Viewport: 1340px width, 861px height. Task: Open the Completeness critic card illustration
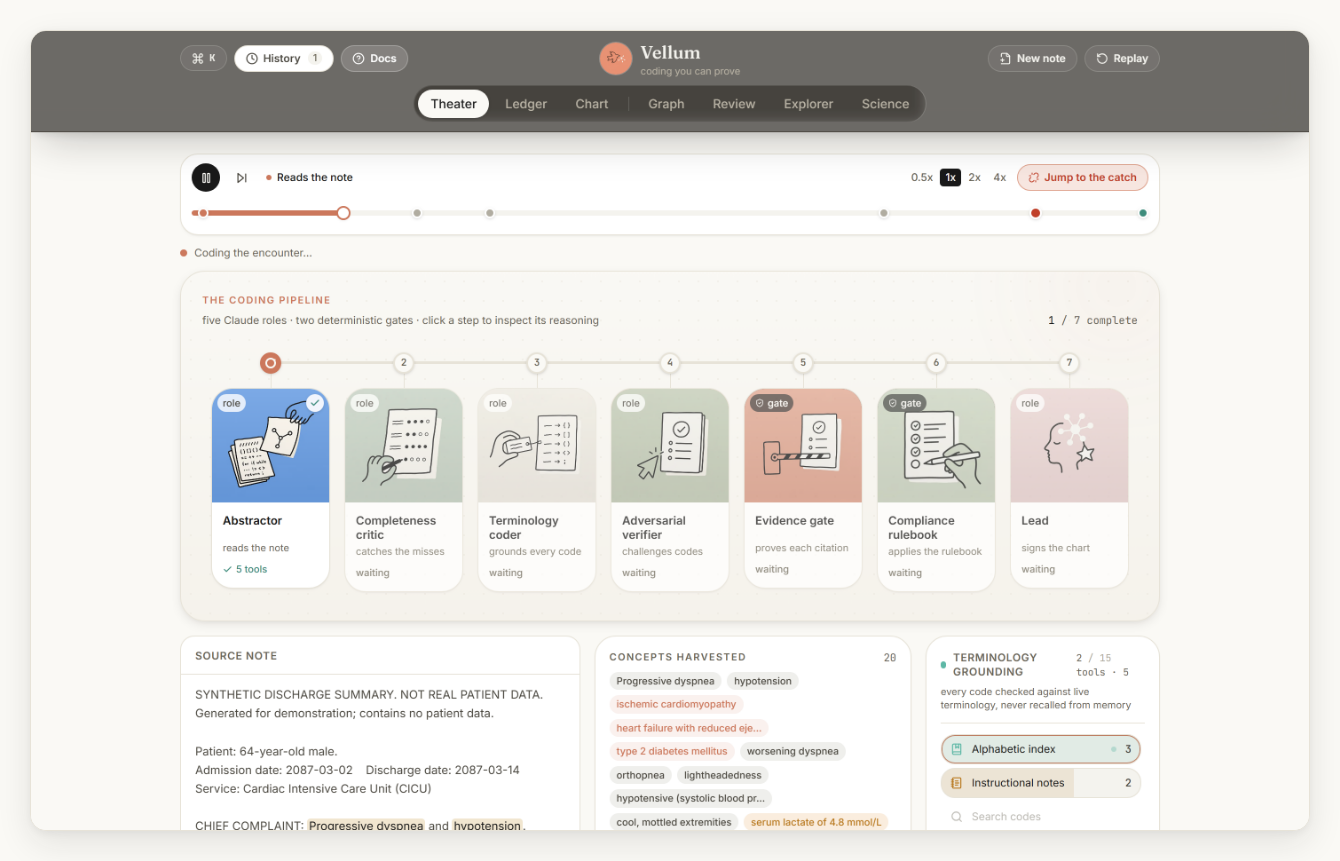click(x=403, y=446)
